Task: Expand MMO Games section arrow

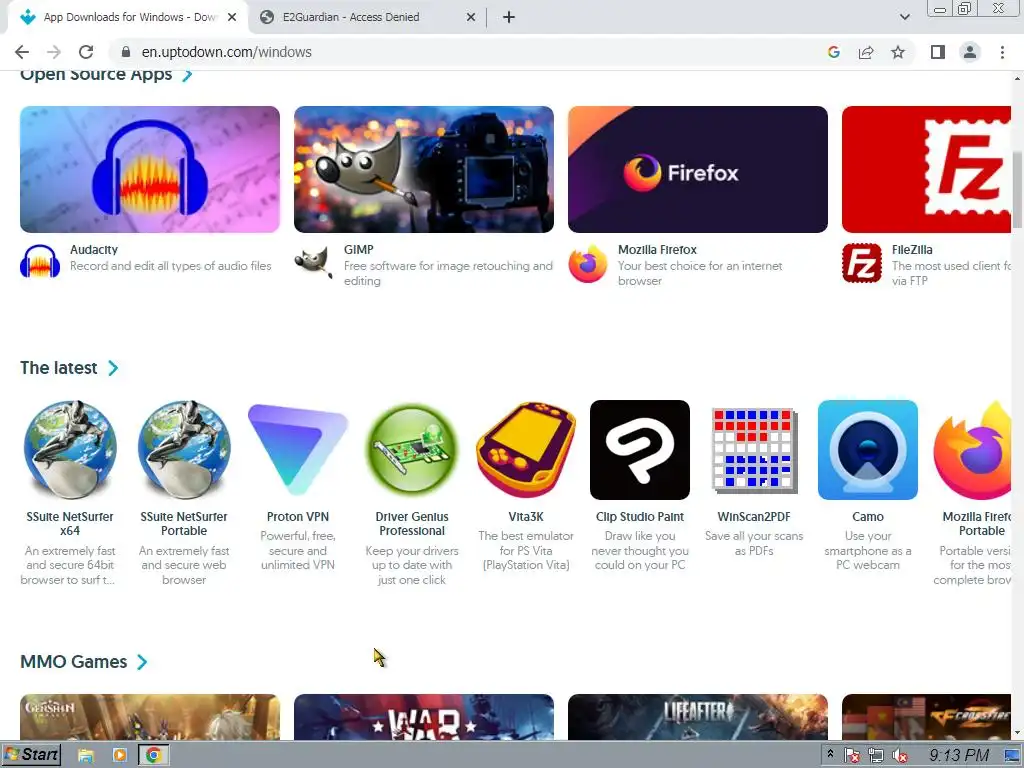Action: (x=142, y=662)
